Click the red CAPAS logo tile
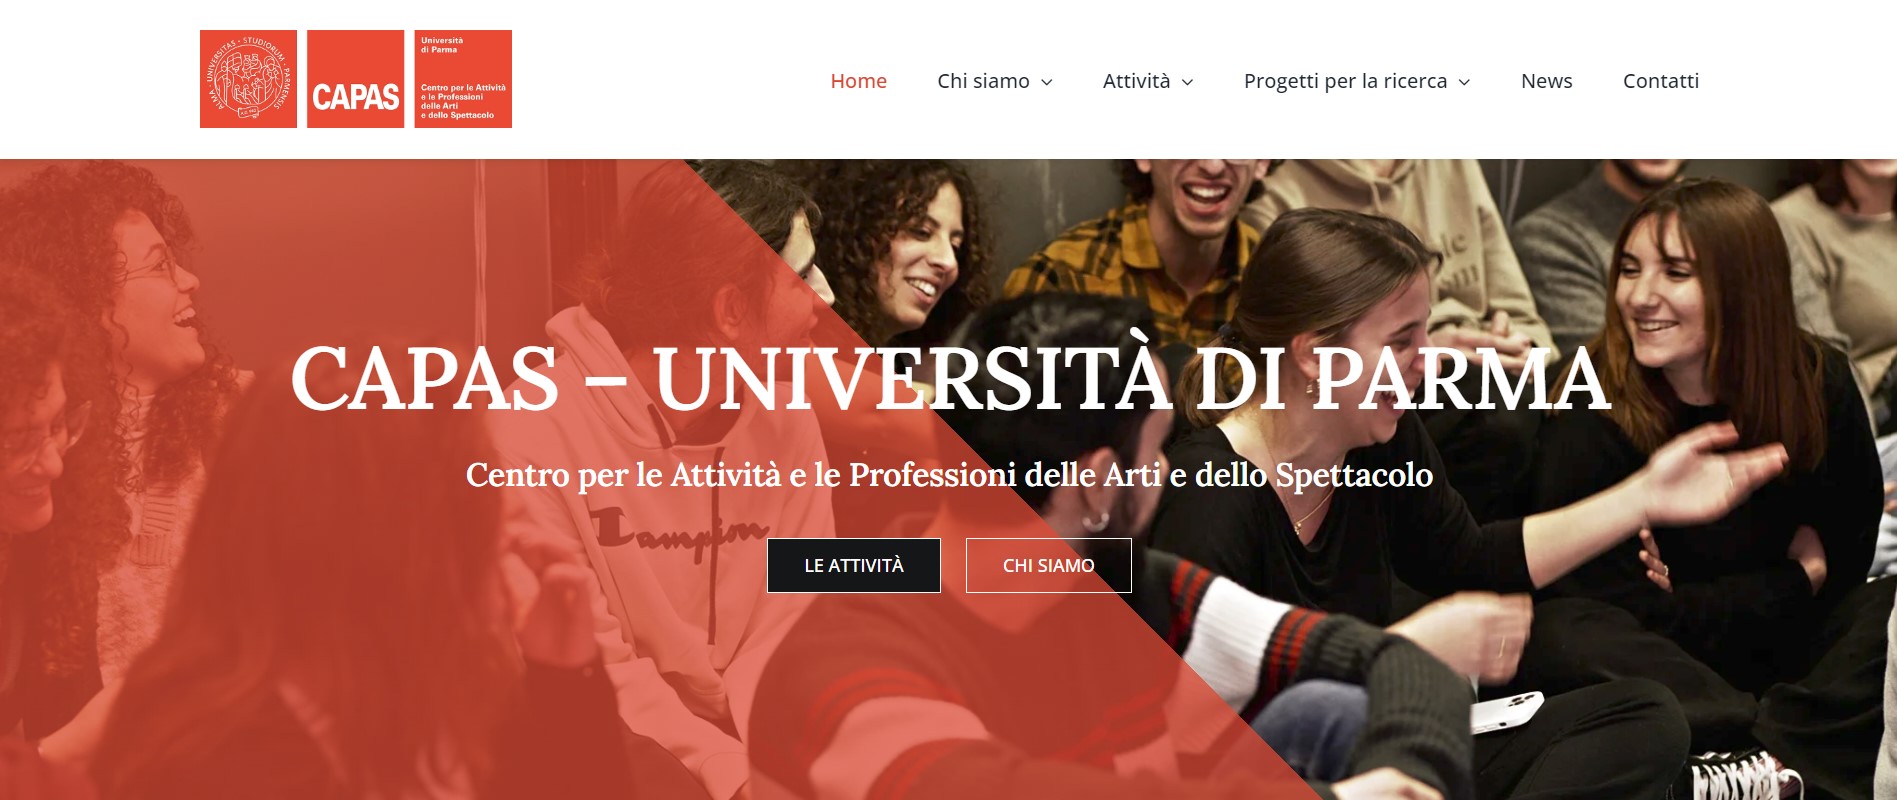Image resolution: width=1897 pixels, height=800 pixels. coord(355,79)
